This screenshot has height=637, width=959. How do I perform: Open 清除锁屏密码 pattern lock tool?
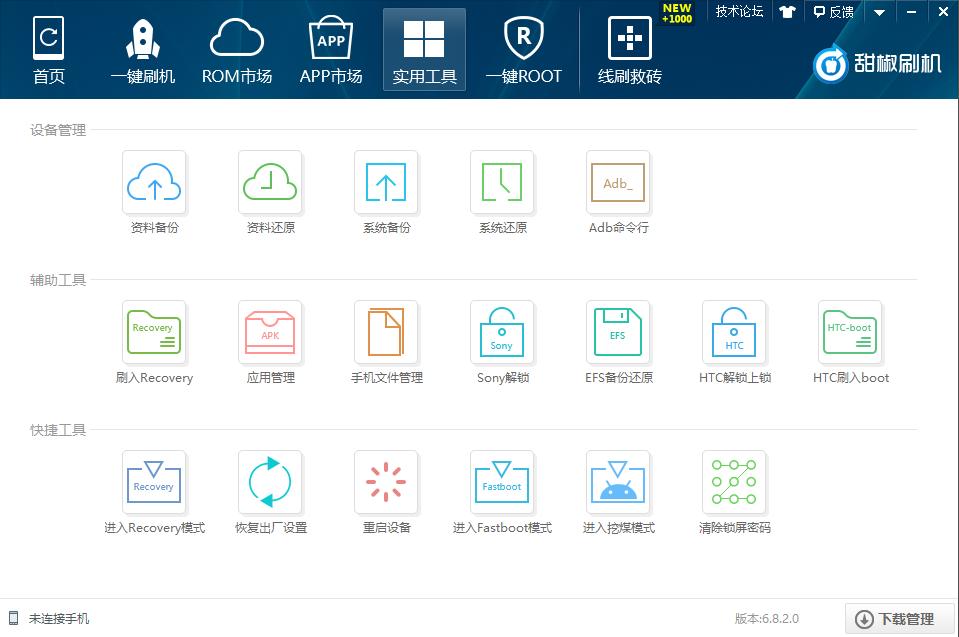[x=734, y=482]
